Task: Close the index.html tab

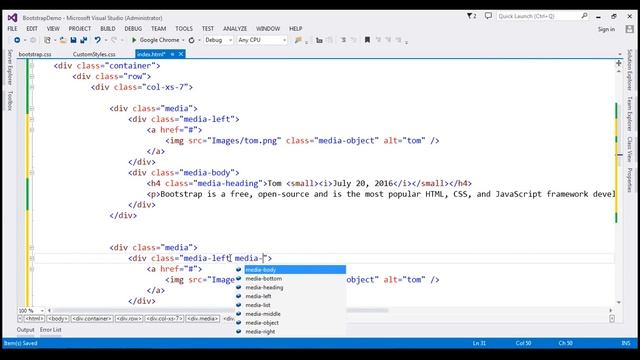Action: click(x=181, y=54)
